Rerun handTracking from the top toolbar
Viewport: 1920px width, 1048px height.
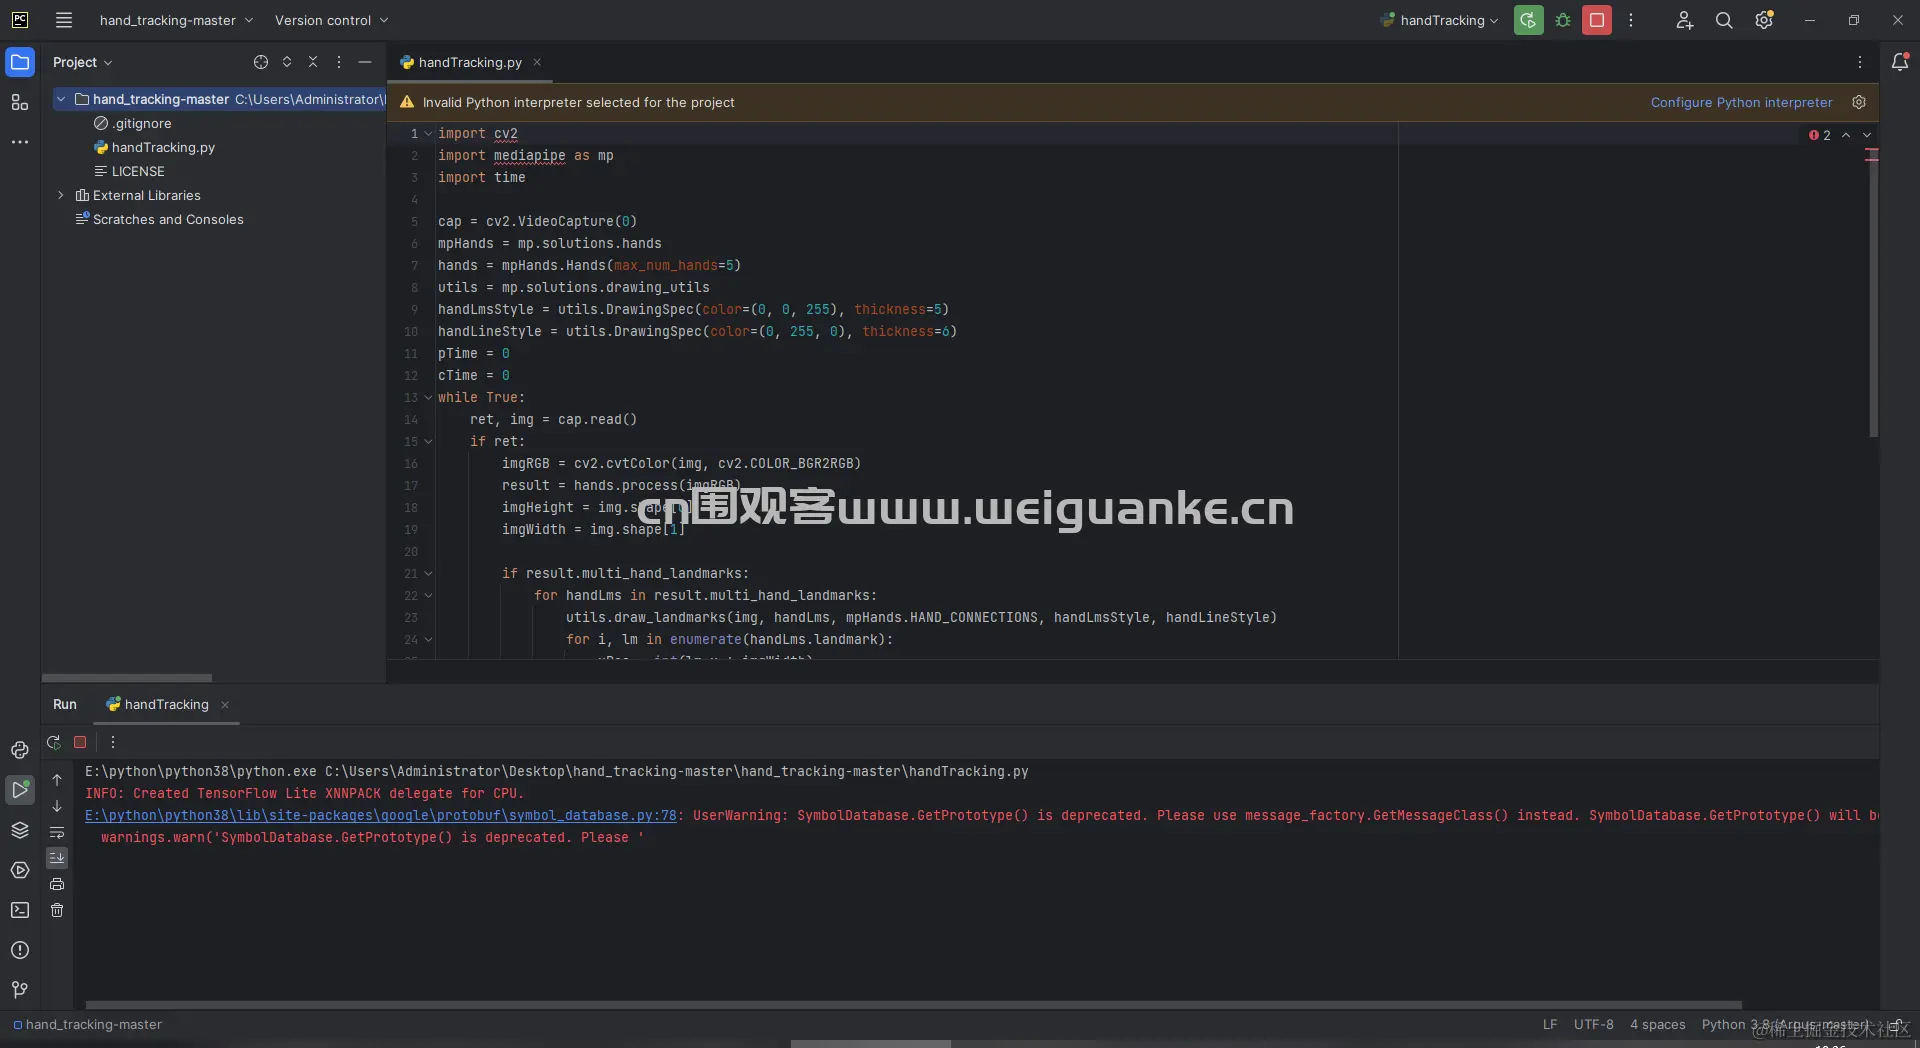click(x=1529, y=20)
